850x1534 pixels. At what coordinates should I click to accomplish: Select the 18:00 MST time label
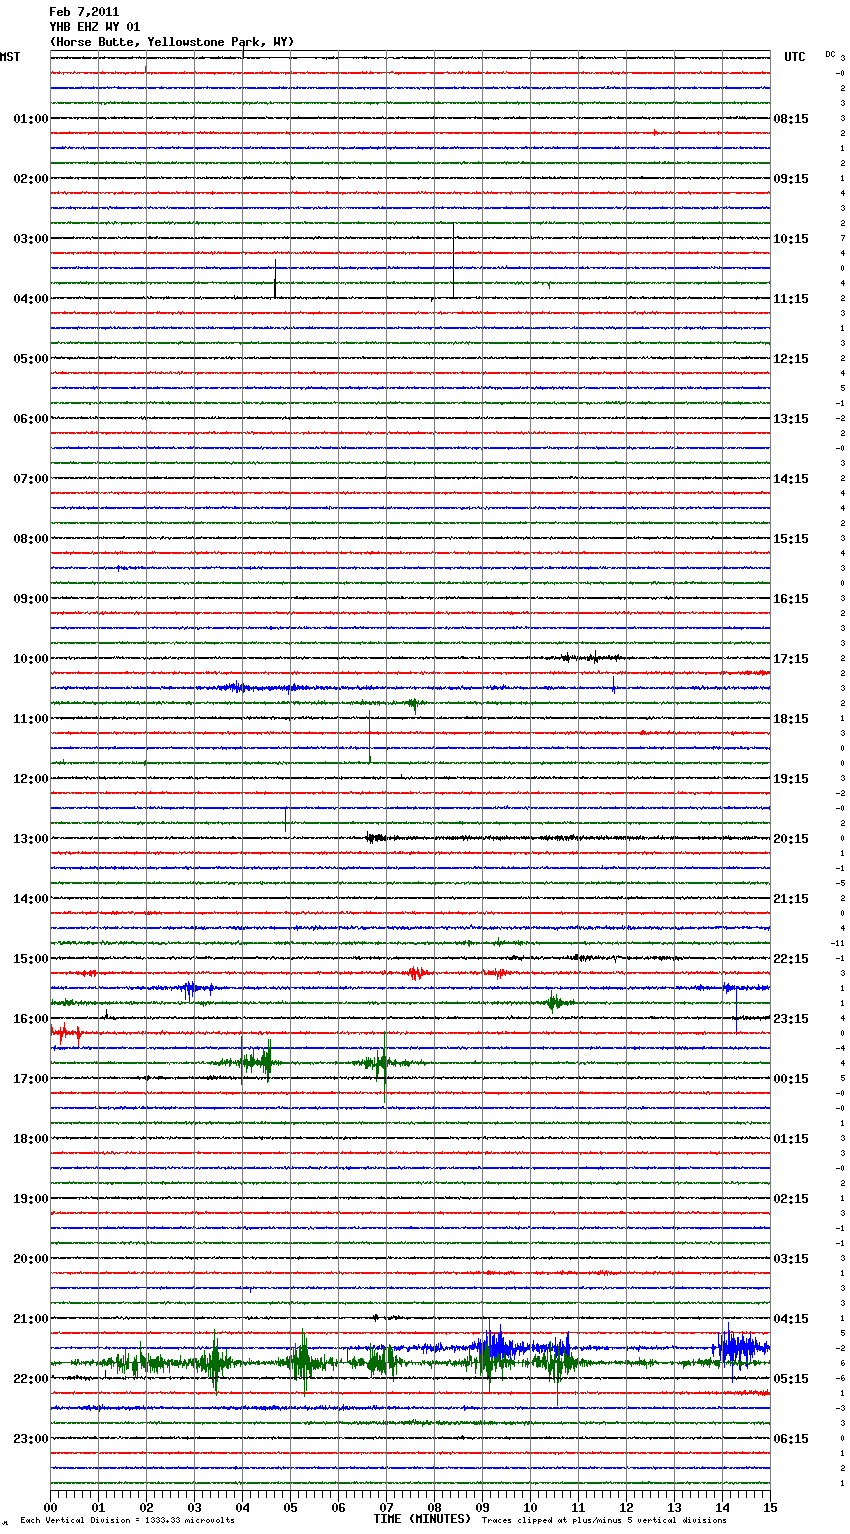click(31, 1139)
